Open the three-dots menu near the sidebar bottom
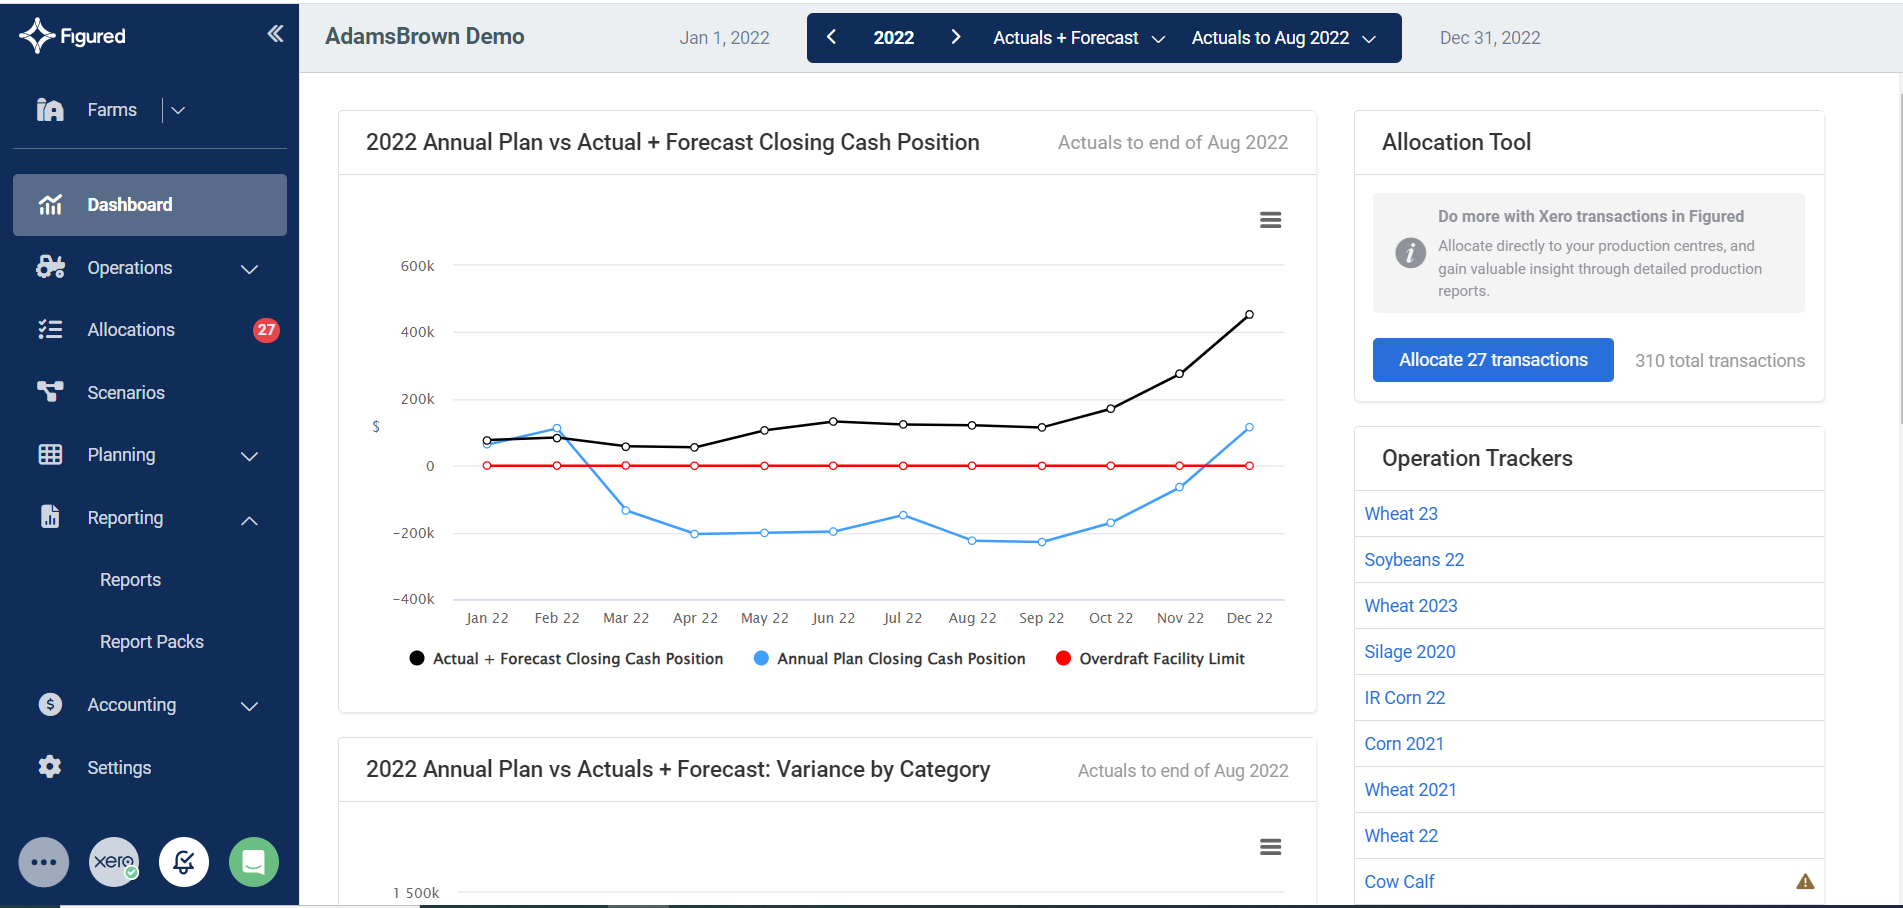Screen dimensions: 1903x908 coord(43,861)
